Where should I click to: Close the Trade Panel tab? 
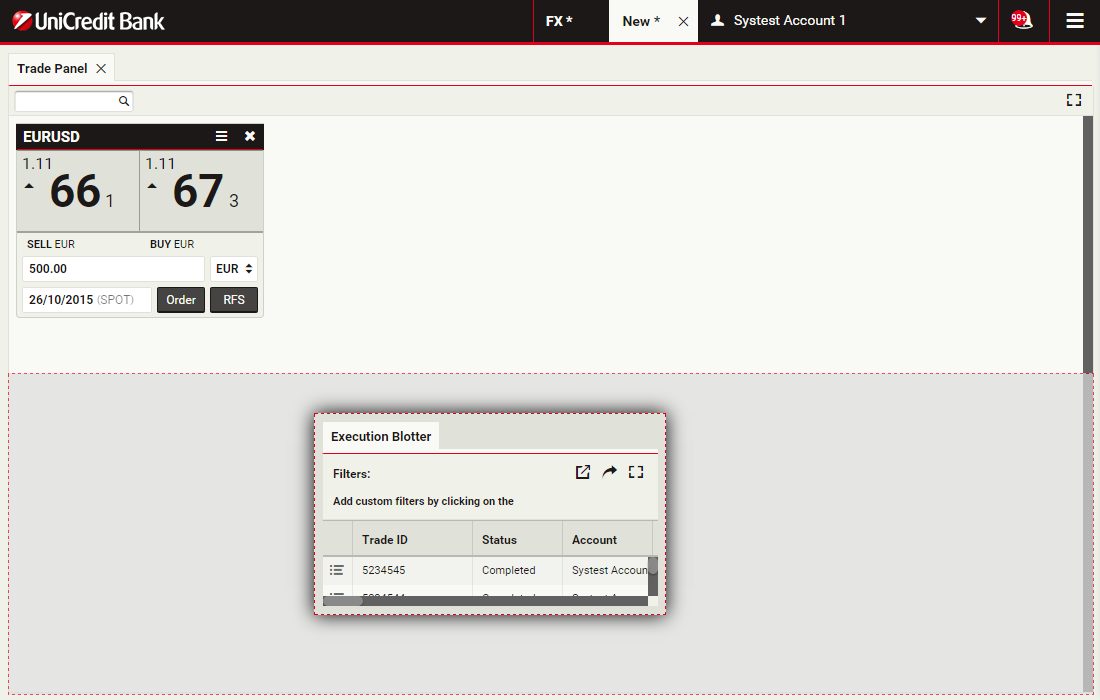coord(101,69)
